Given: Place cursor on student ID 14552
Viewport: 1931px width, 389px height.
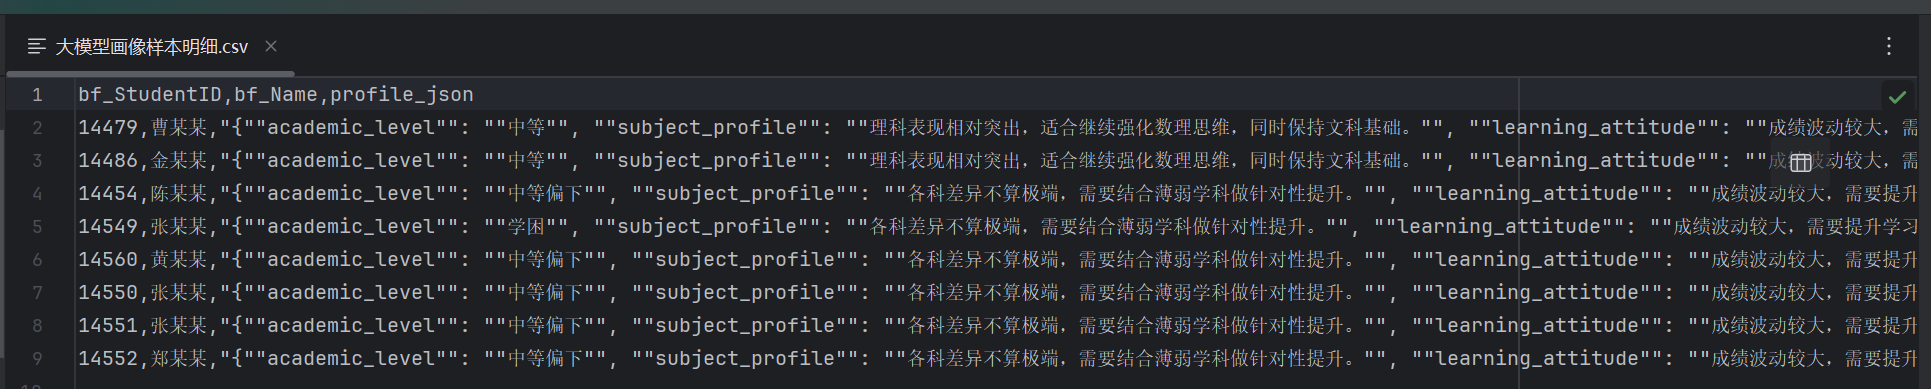Looking at the screenshot, I should click(108, 358).
